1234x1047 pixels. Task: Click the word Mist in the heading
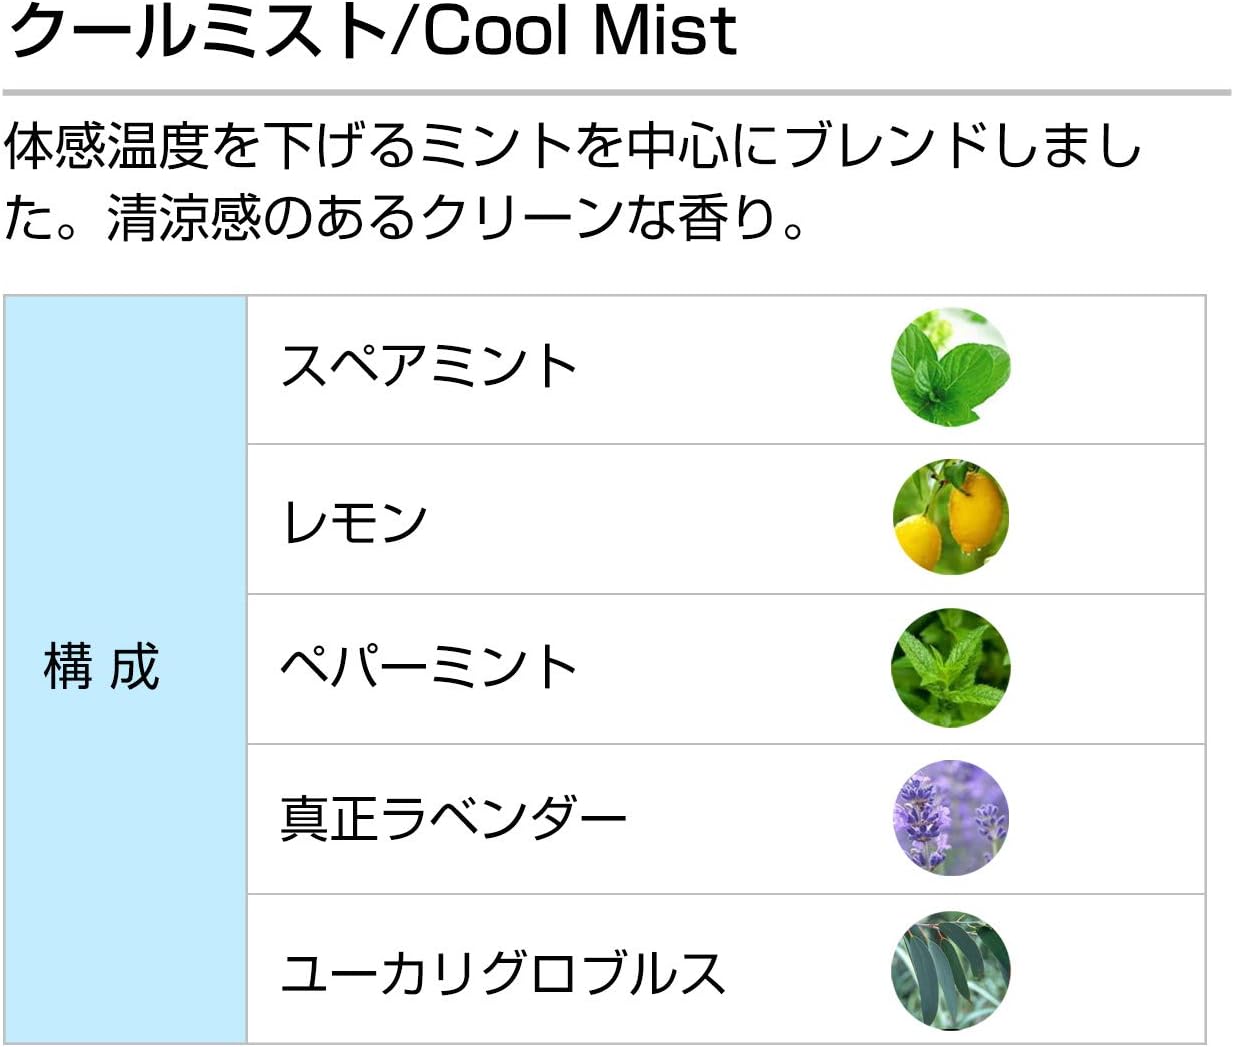pyautogui.click(x=665, y=30)
